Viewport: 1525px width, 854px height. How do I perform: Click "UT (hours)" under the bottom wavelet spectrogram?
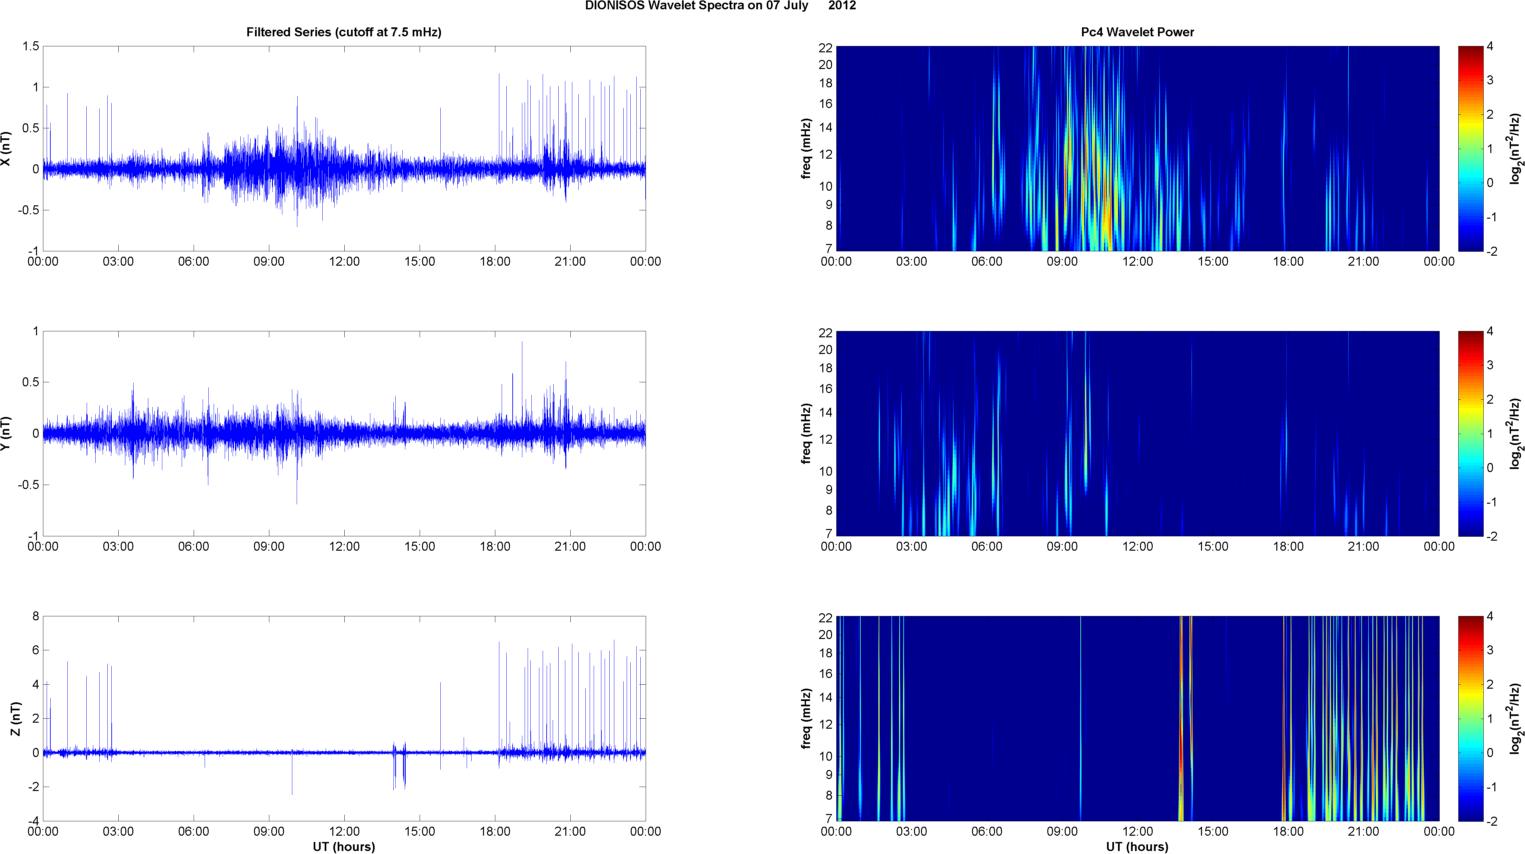(1137, 847)
